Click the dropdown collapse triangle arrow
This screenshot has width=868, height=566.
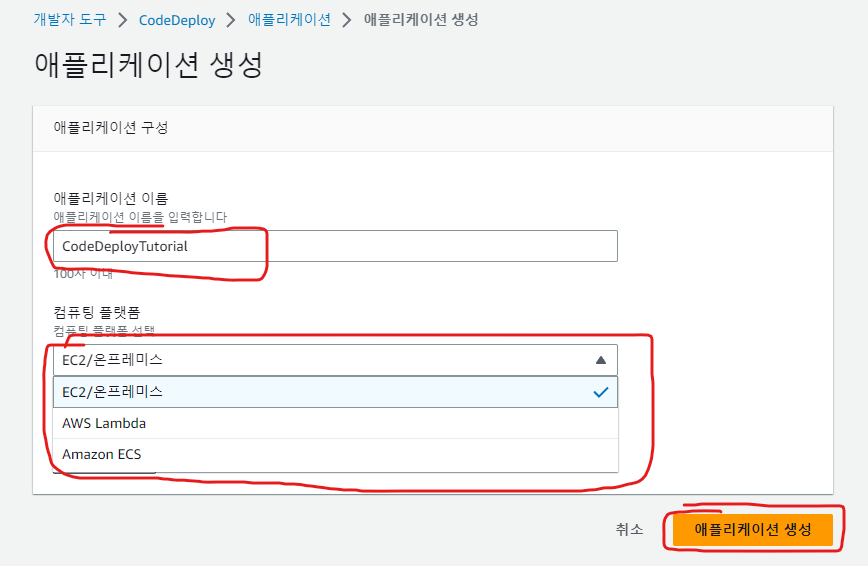pos(601,360)
